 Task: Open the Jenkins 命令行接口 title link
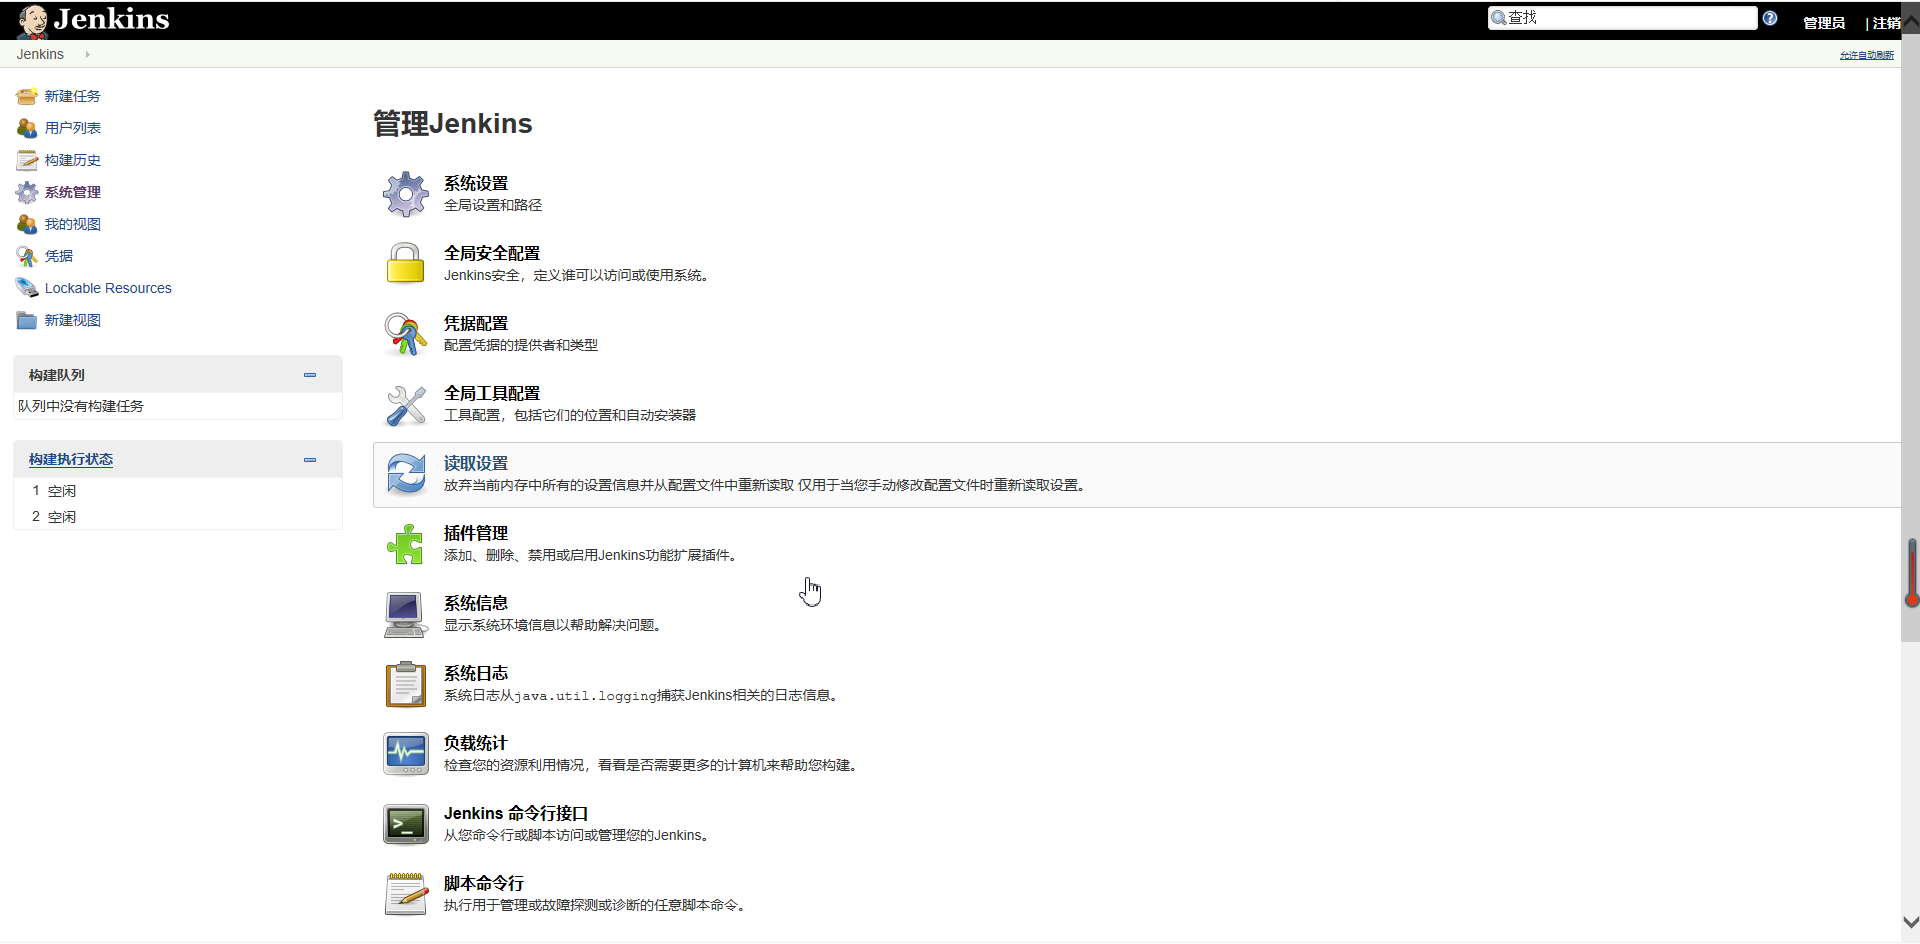tap(516, 813)
